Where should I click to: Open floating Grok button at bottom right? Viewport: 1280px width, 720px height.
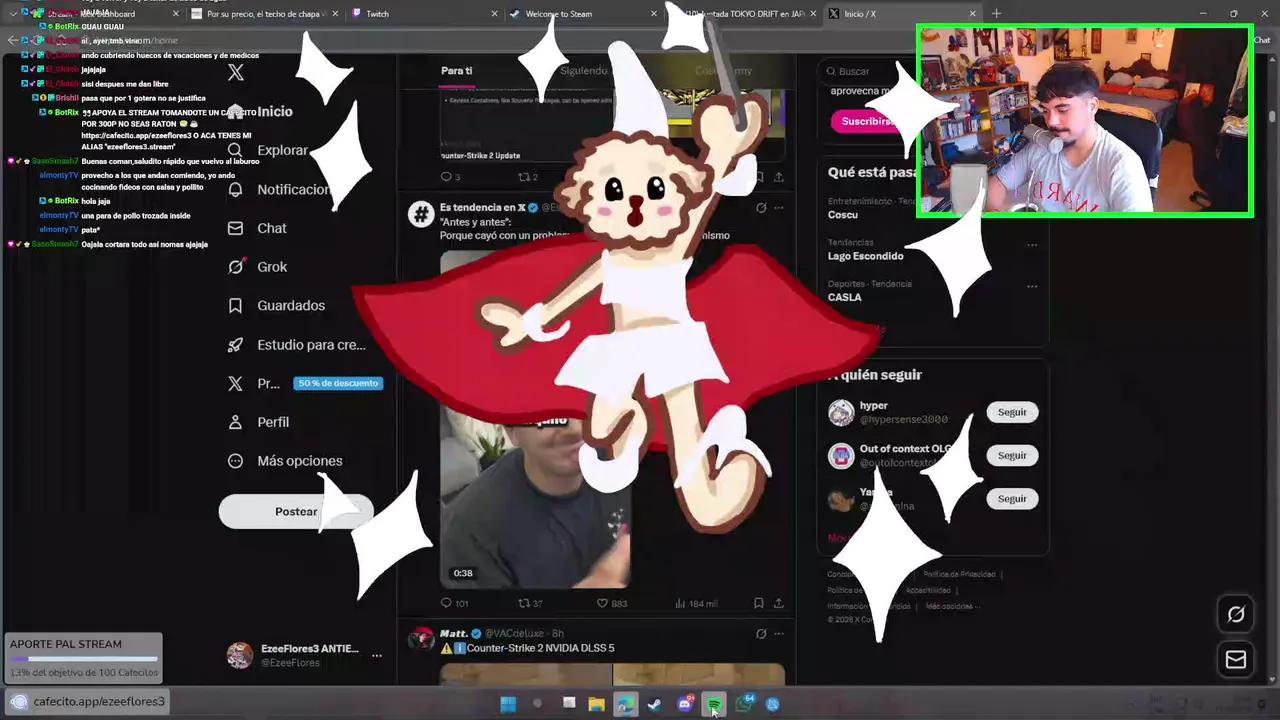[1236, 614]
